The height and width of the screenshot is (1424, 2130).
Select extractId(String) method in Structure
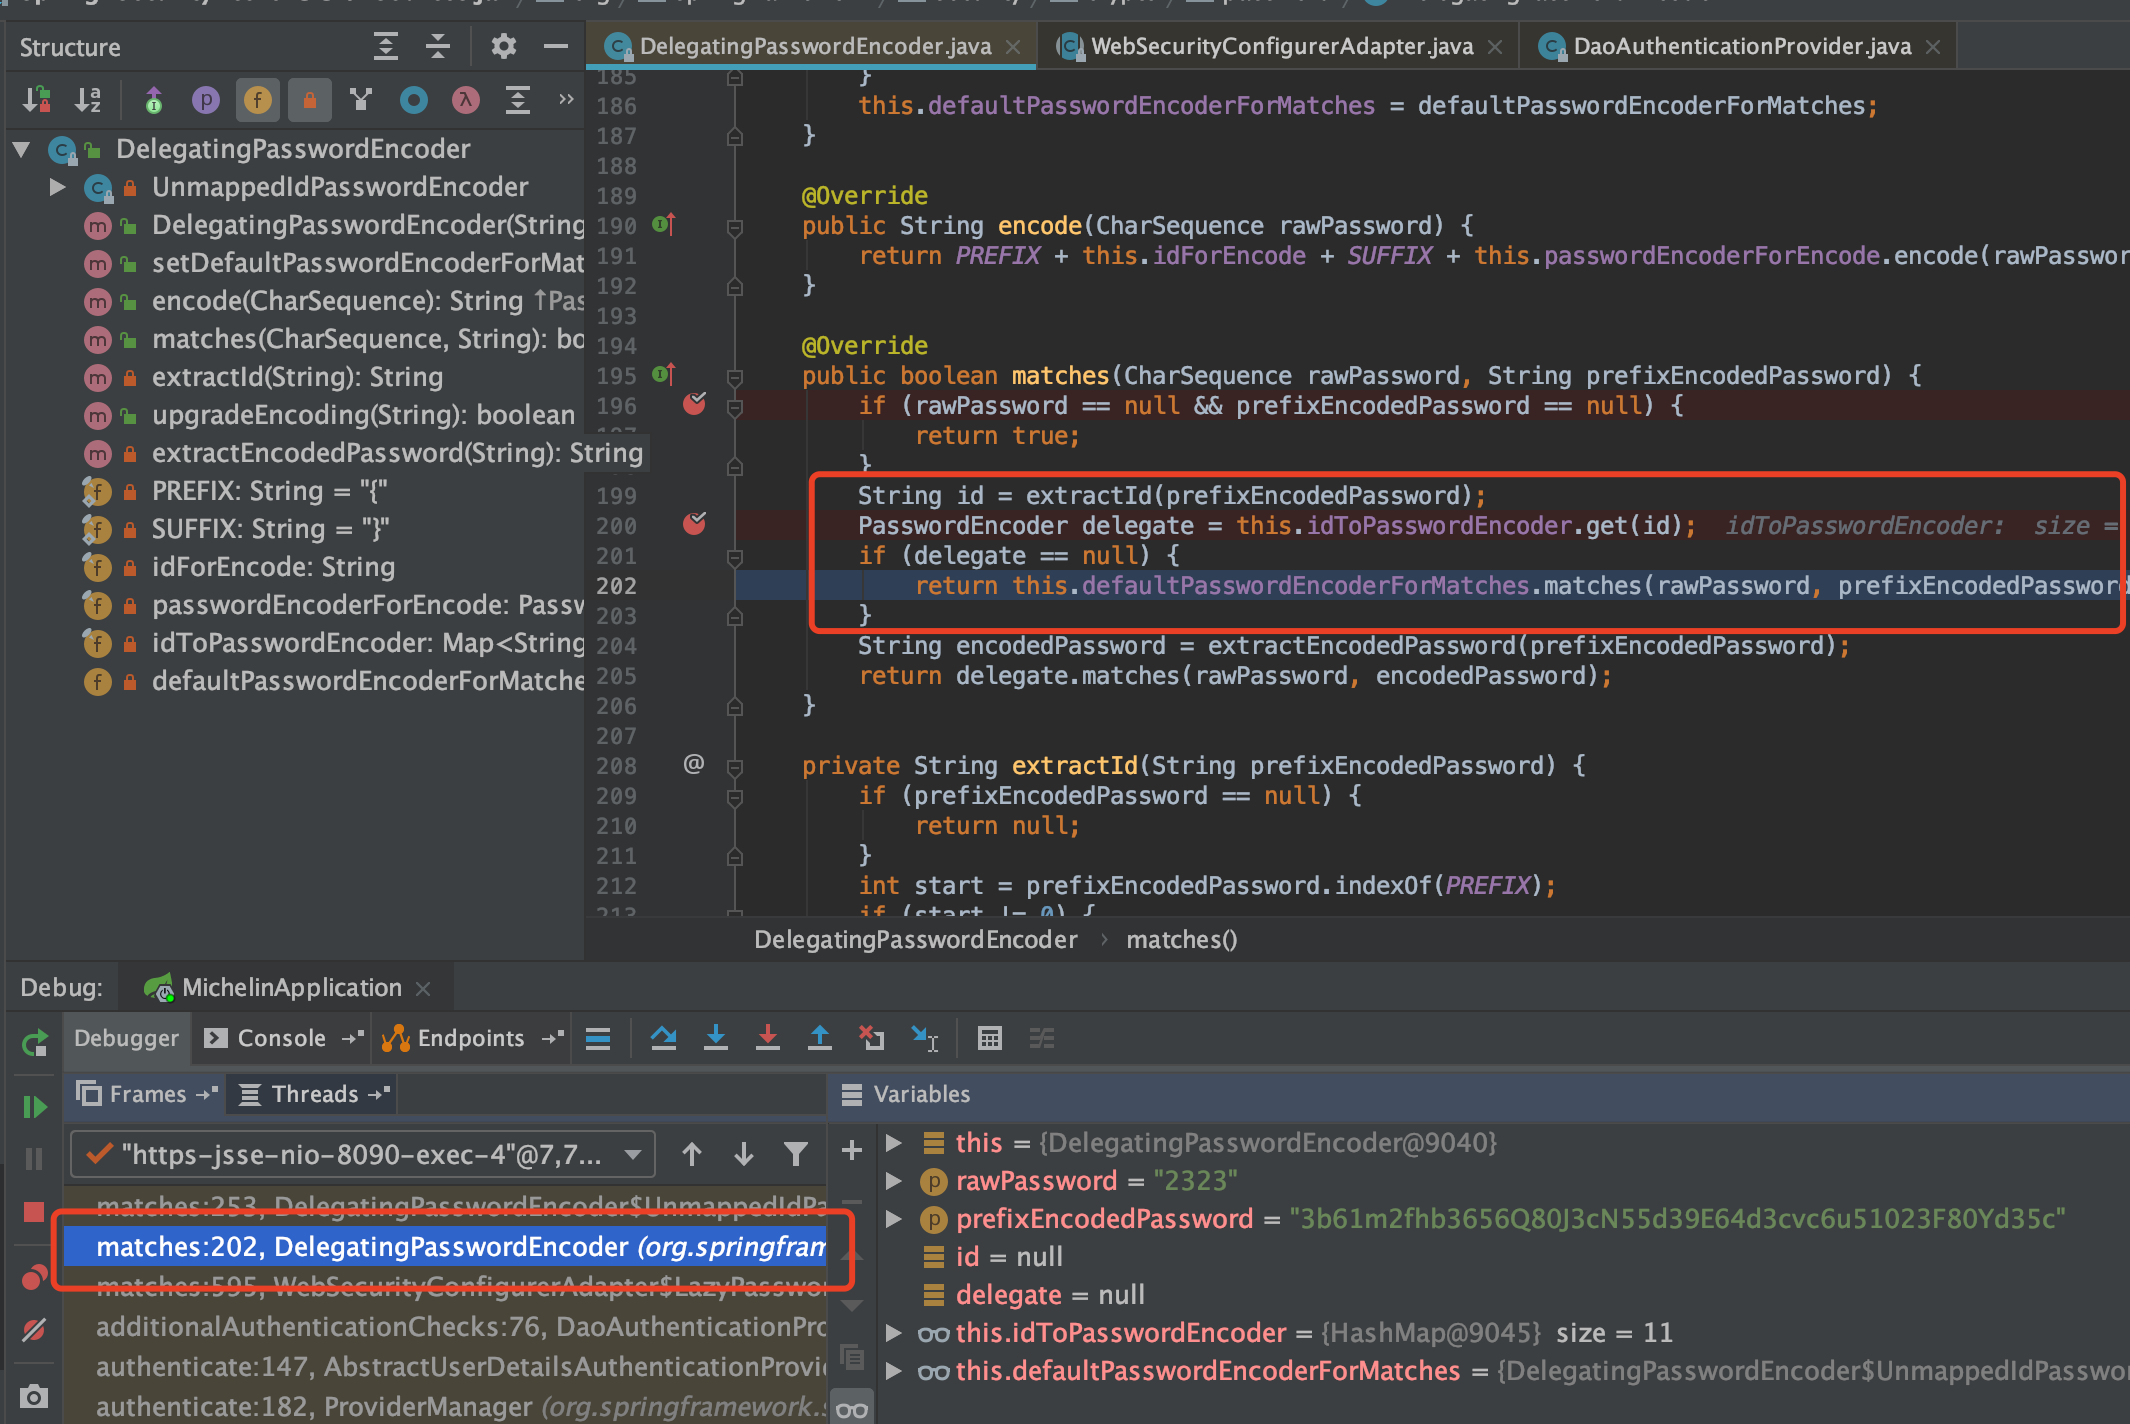297,377
